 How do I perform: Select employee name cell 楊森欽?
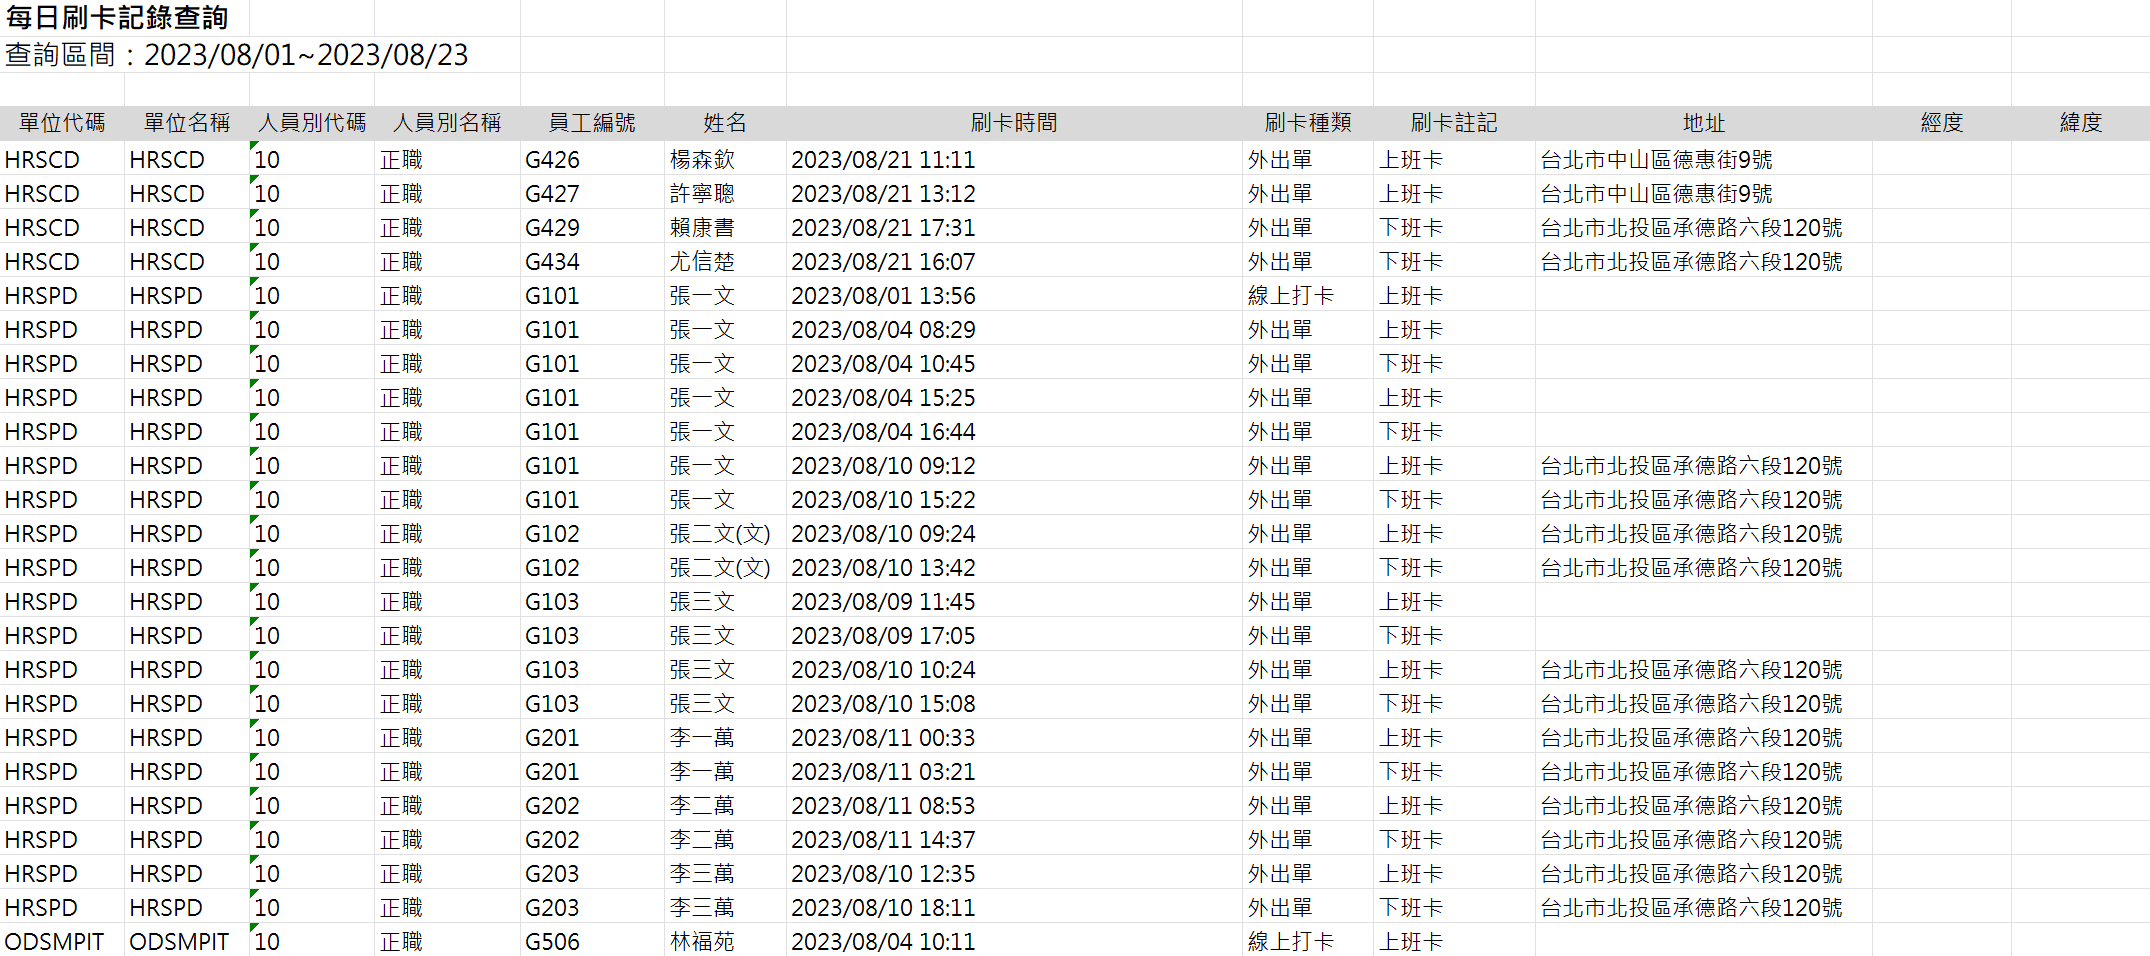(x=702, y=160)
